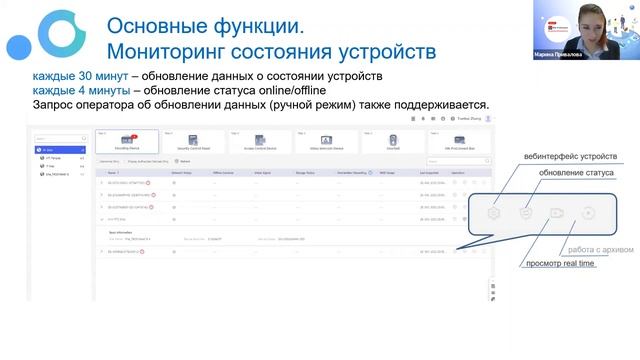Viewport: 640px width, 360px height.
Task: Select the second site in the left tree
Action: tap(60, 158)
